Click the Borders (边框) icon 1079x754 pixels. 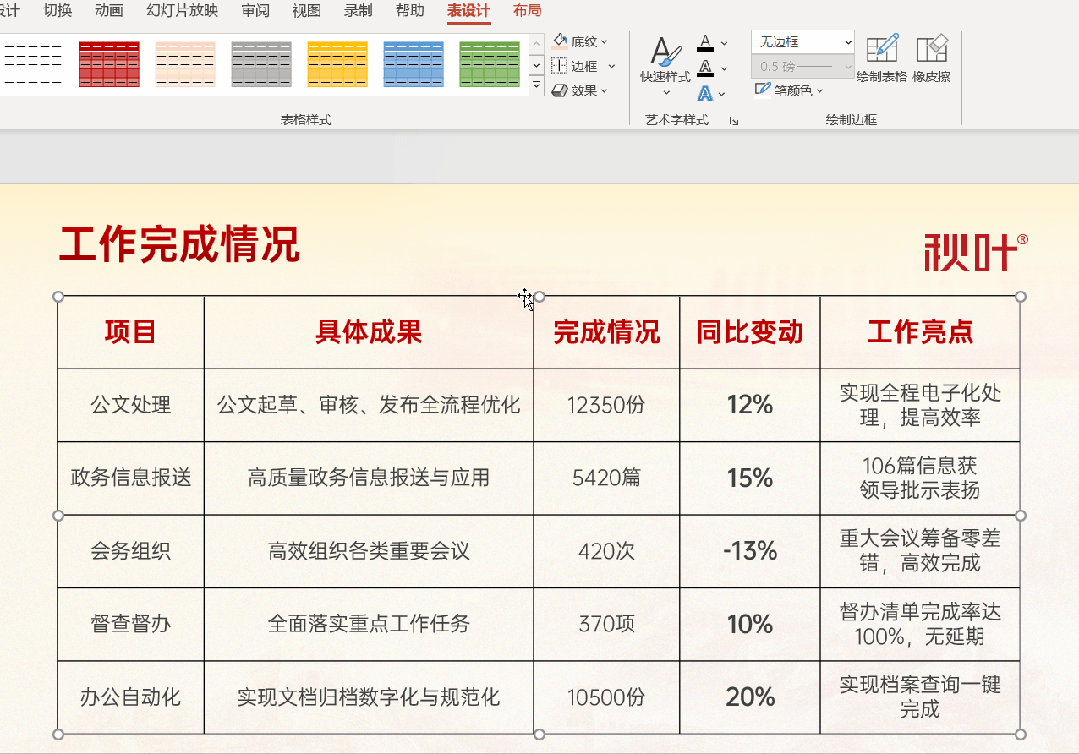coord(560,66)
